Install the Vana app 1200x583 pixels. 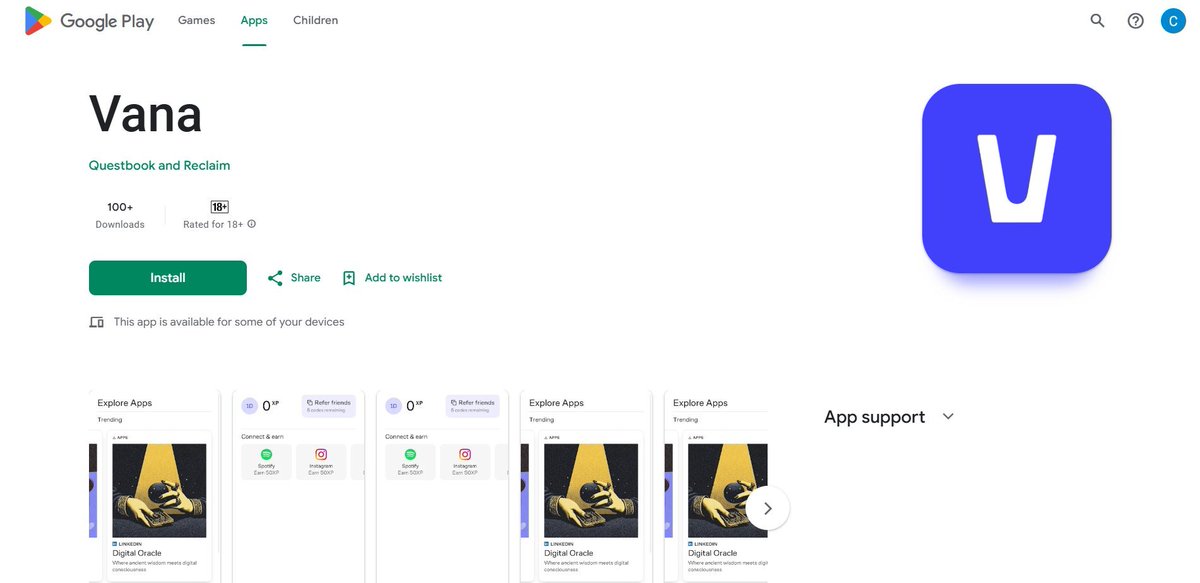point(168,278)
